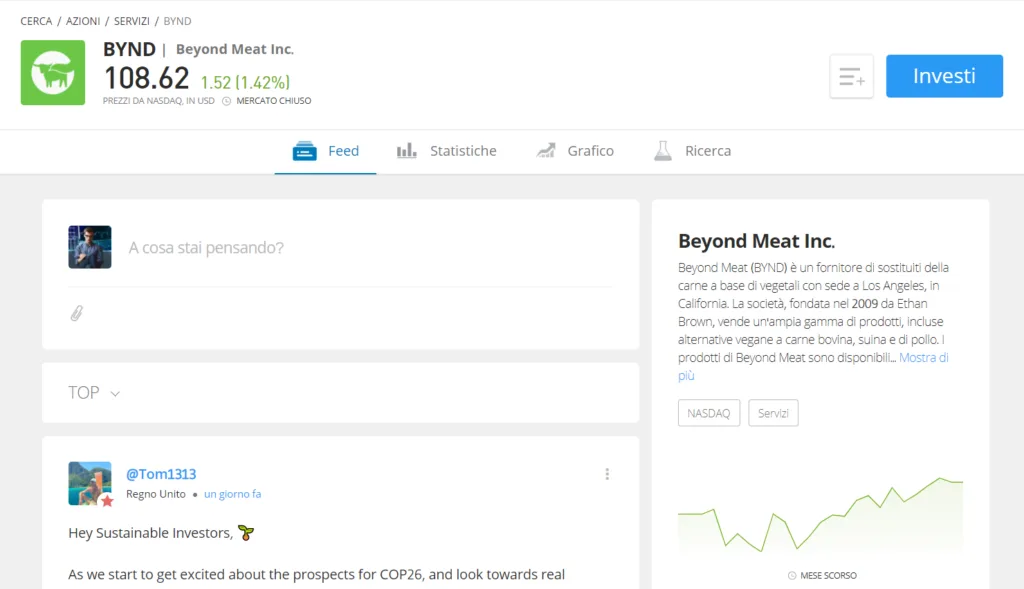1024x589 pixels.
Task: Click the market closed clock icon
Action: tap(227, 101)
